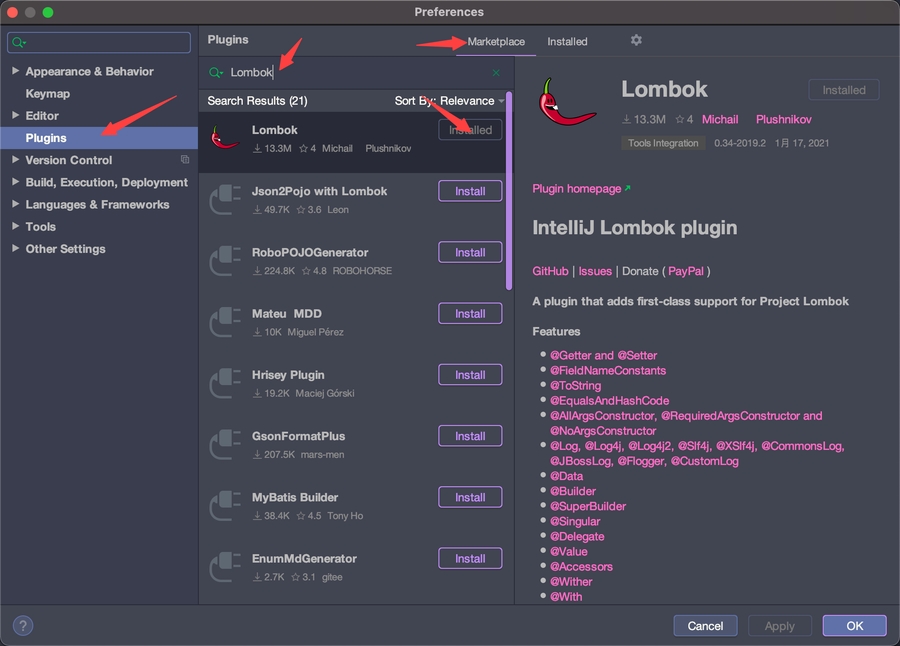This screenshot has width=900, height=646.
Task: Expand the Appearance & Behavior section
Action: coord(15,72)
